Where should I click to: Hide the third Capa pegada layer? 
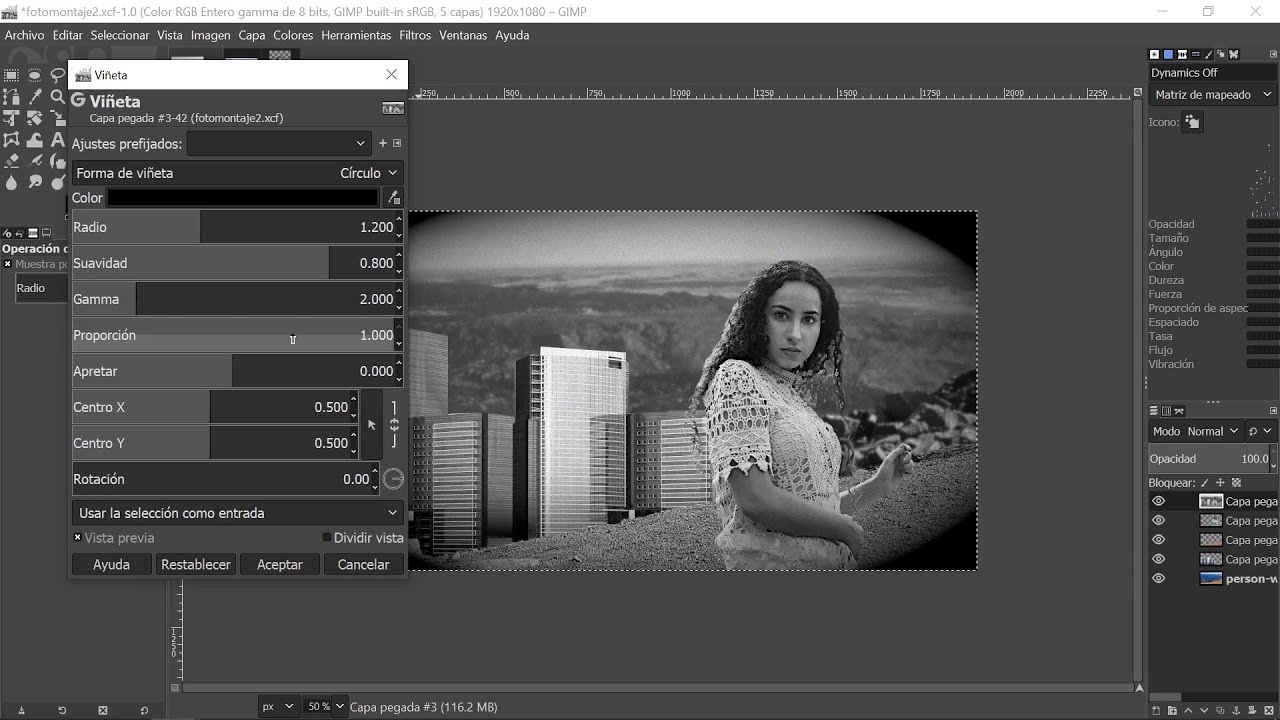click(x=1158, y=540)
